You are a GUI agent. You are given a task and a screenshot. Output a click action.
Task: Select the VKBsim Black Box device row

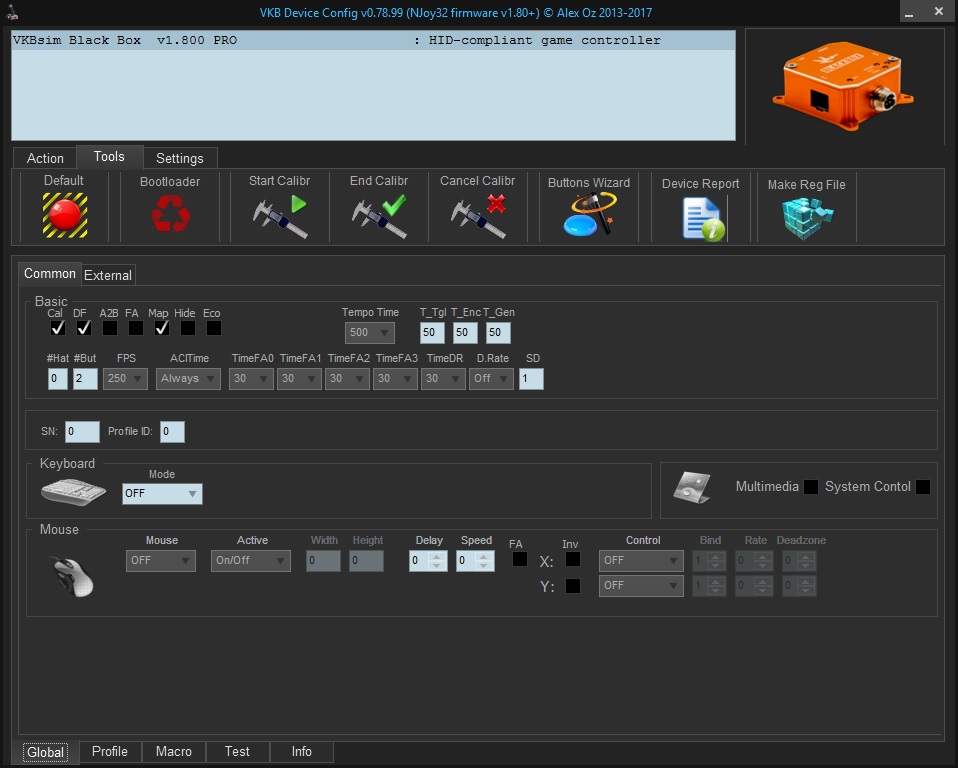point(373,40)
